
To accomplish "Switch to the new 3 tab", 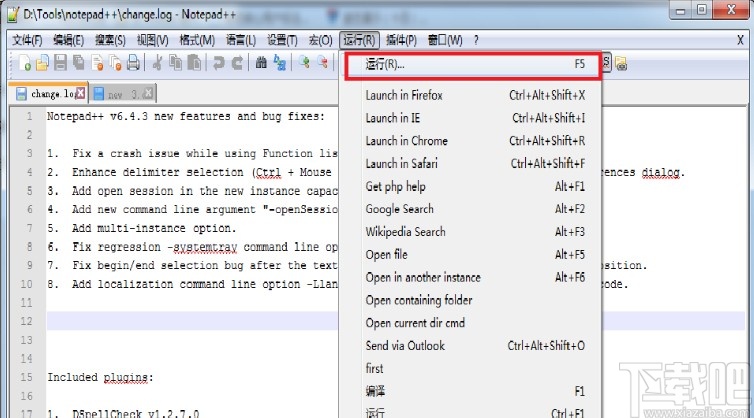I will point(123,93).
